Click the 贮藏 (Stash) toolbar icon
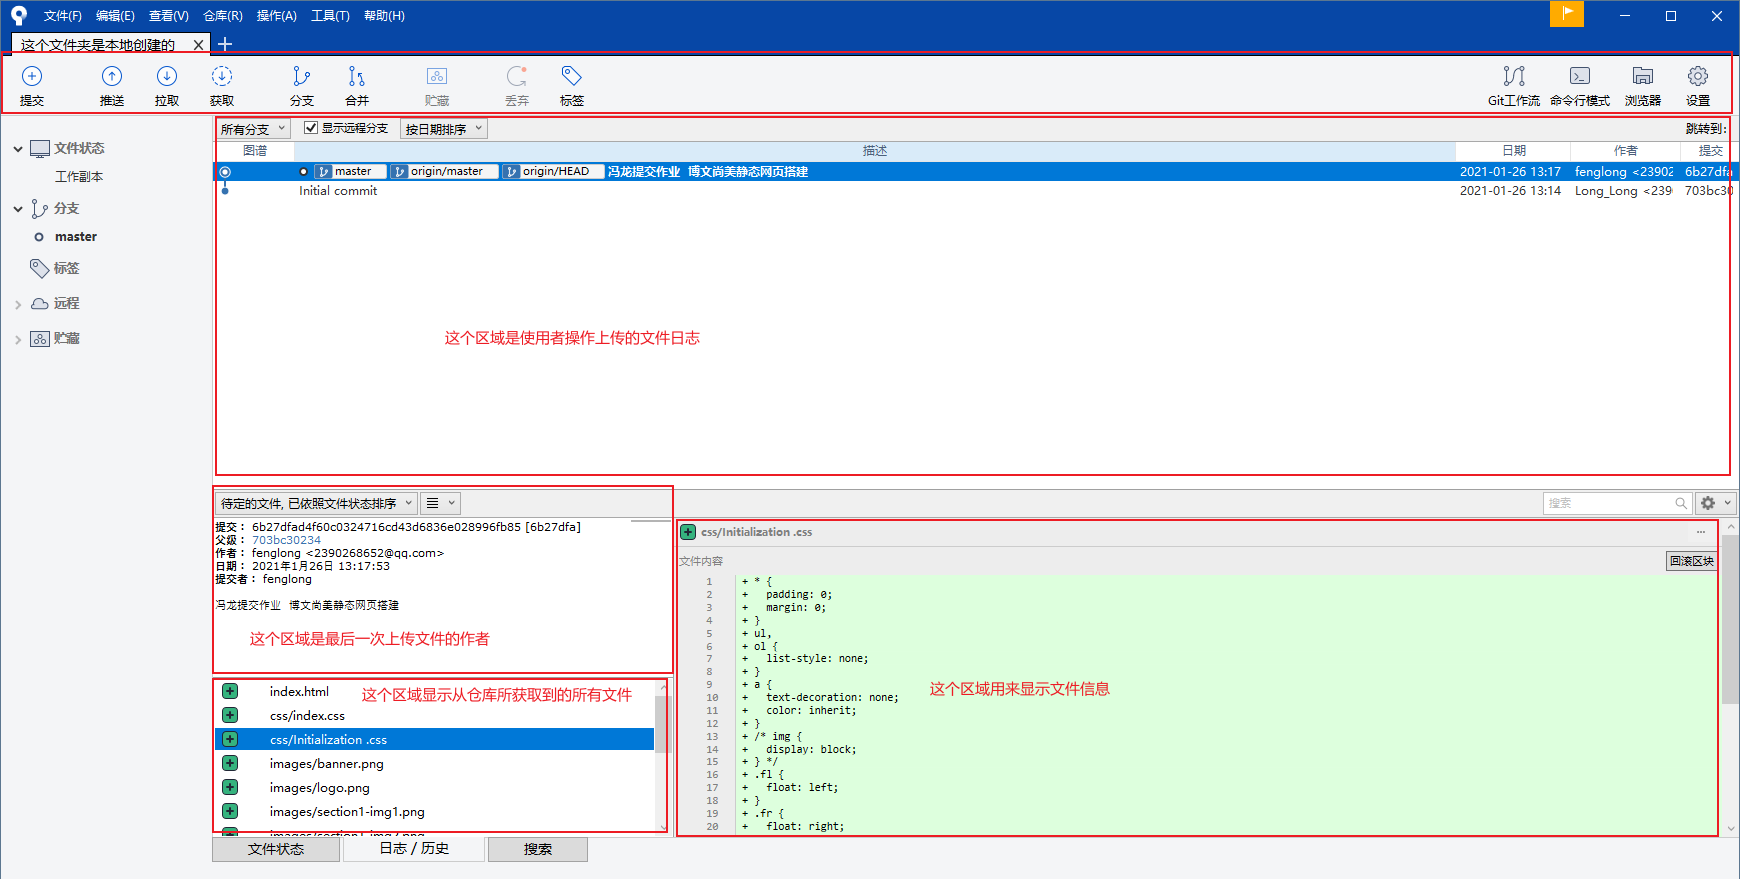 [x=437, y=76]
